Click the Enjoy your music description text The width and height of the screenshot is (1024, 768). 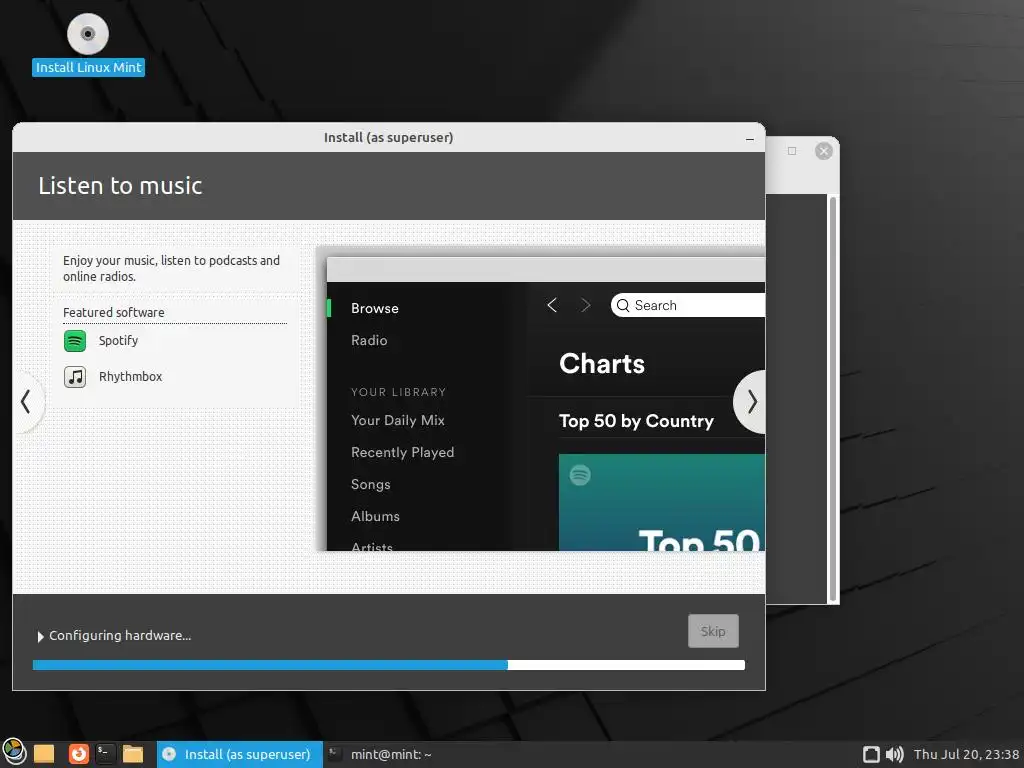[x=171, y=268]
